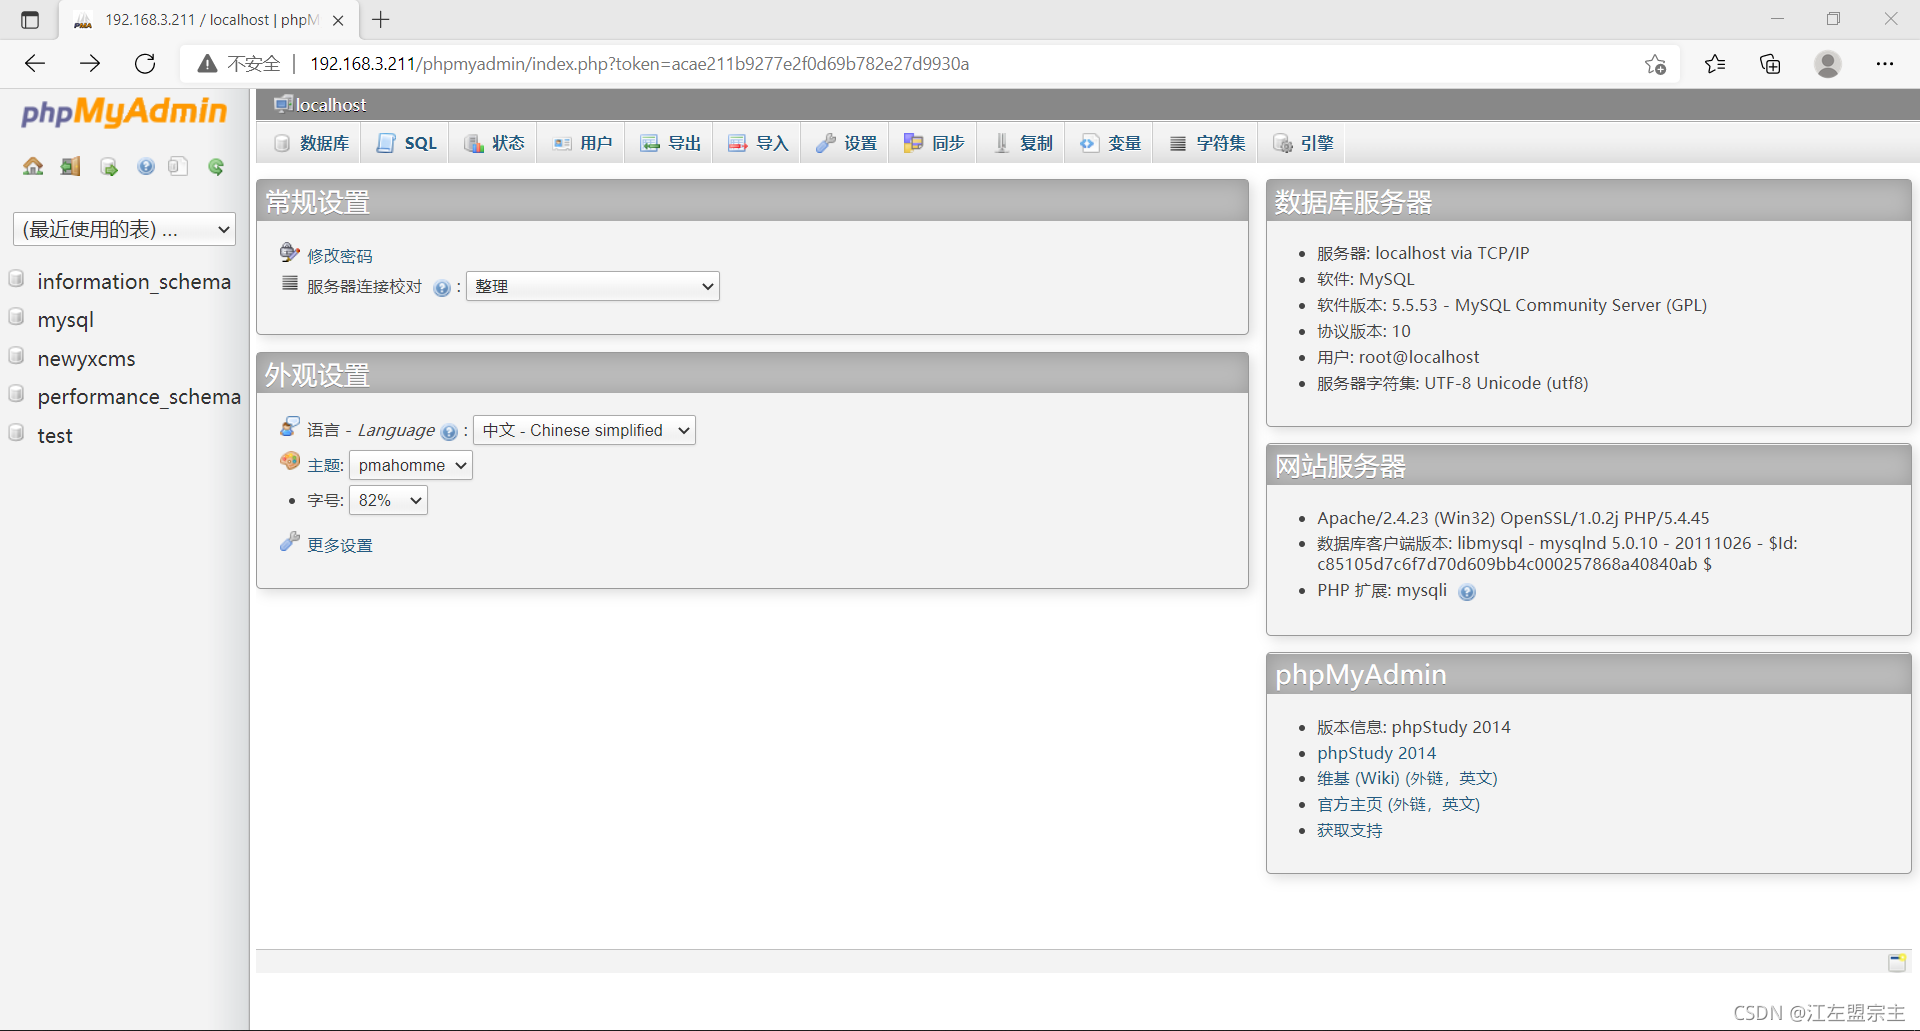The image size is (1920, 1031).
Task: Click the 获取支持 link
Action: coord(1349,830)
